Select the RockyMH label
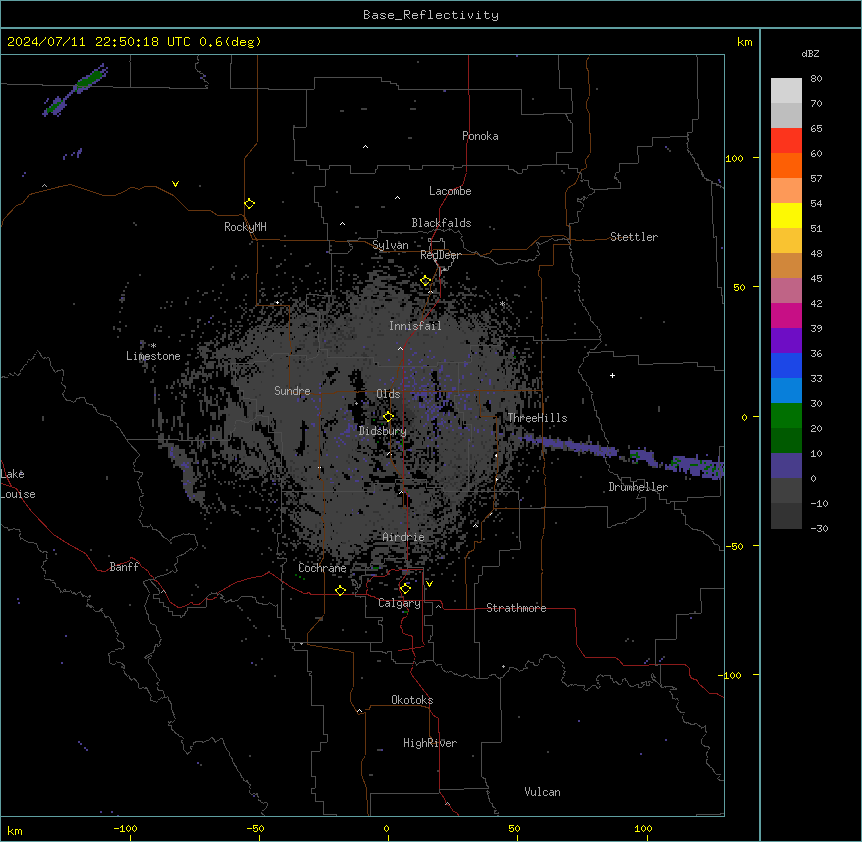The width and height of the screenshot is (862, 842). [x=245, y=227]
